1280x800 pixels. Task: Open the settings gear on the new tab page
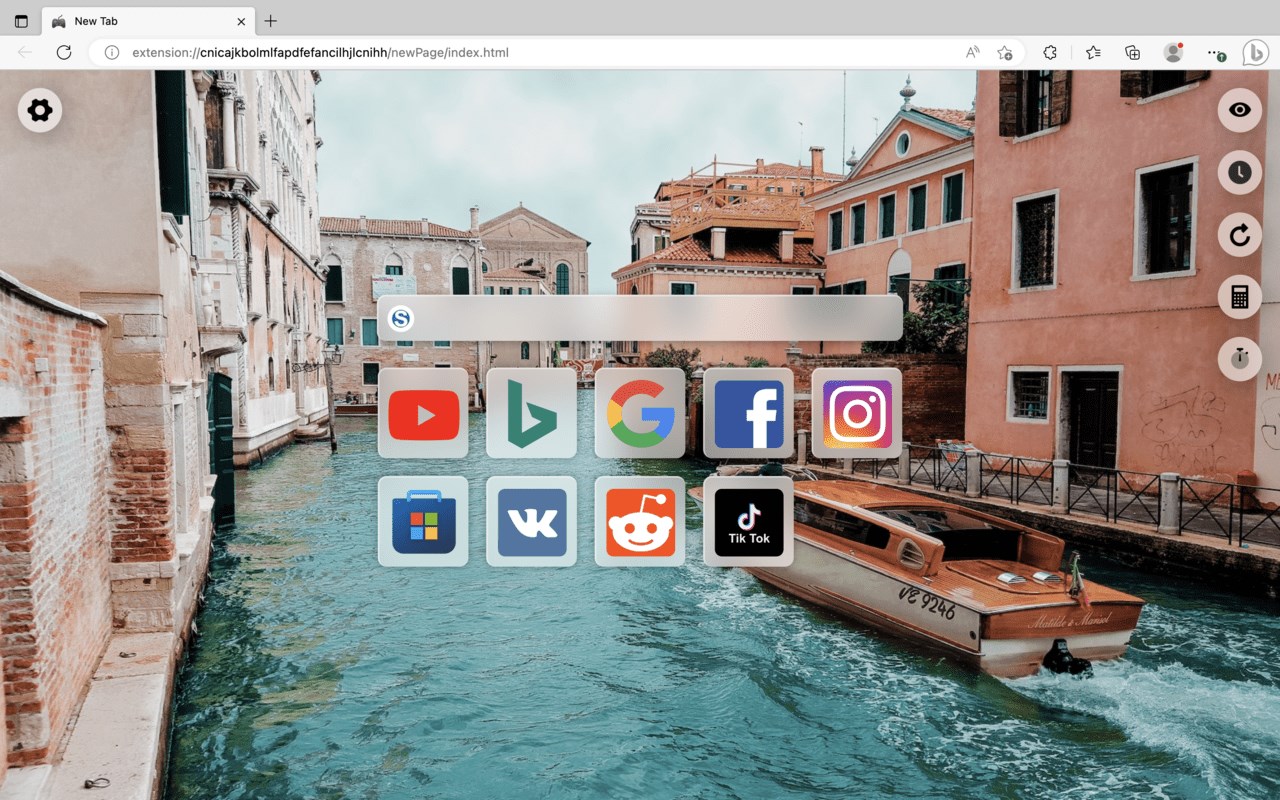coord(40,110)
